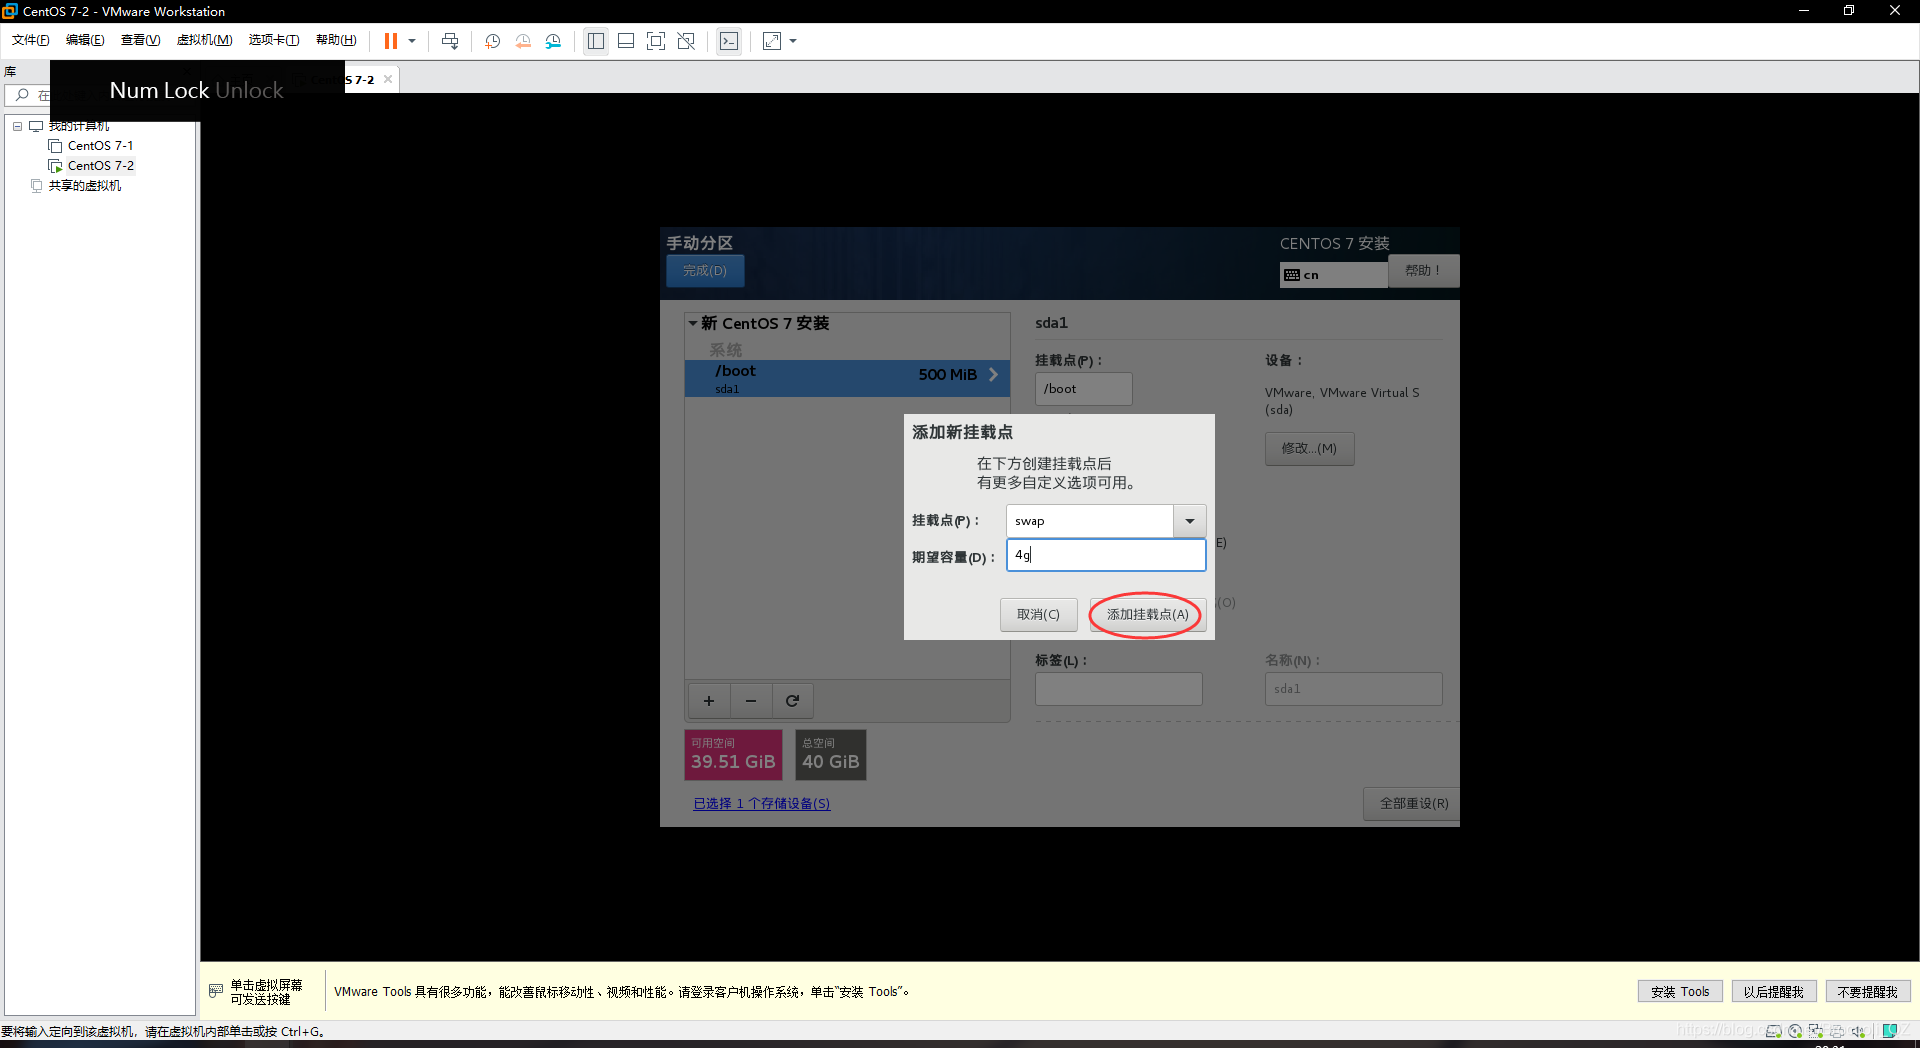Click the 以后提醒我 button
This screenshot has height=1048, width=1920.
[1773, 992]
